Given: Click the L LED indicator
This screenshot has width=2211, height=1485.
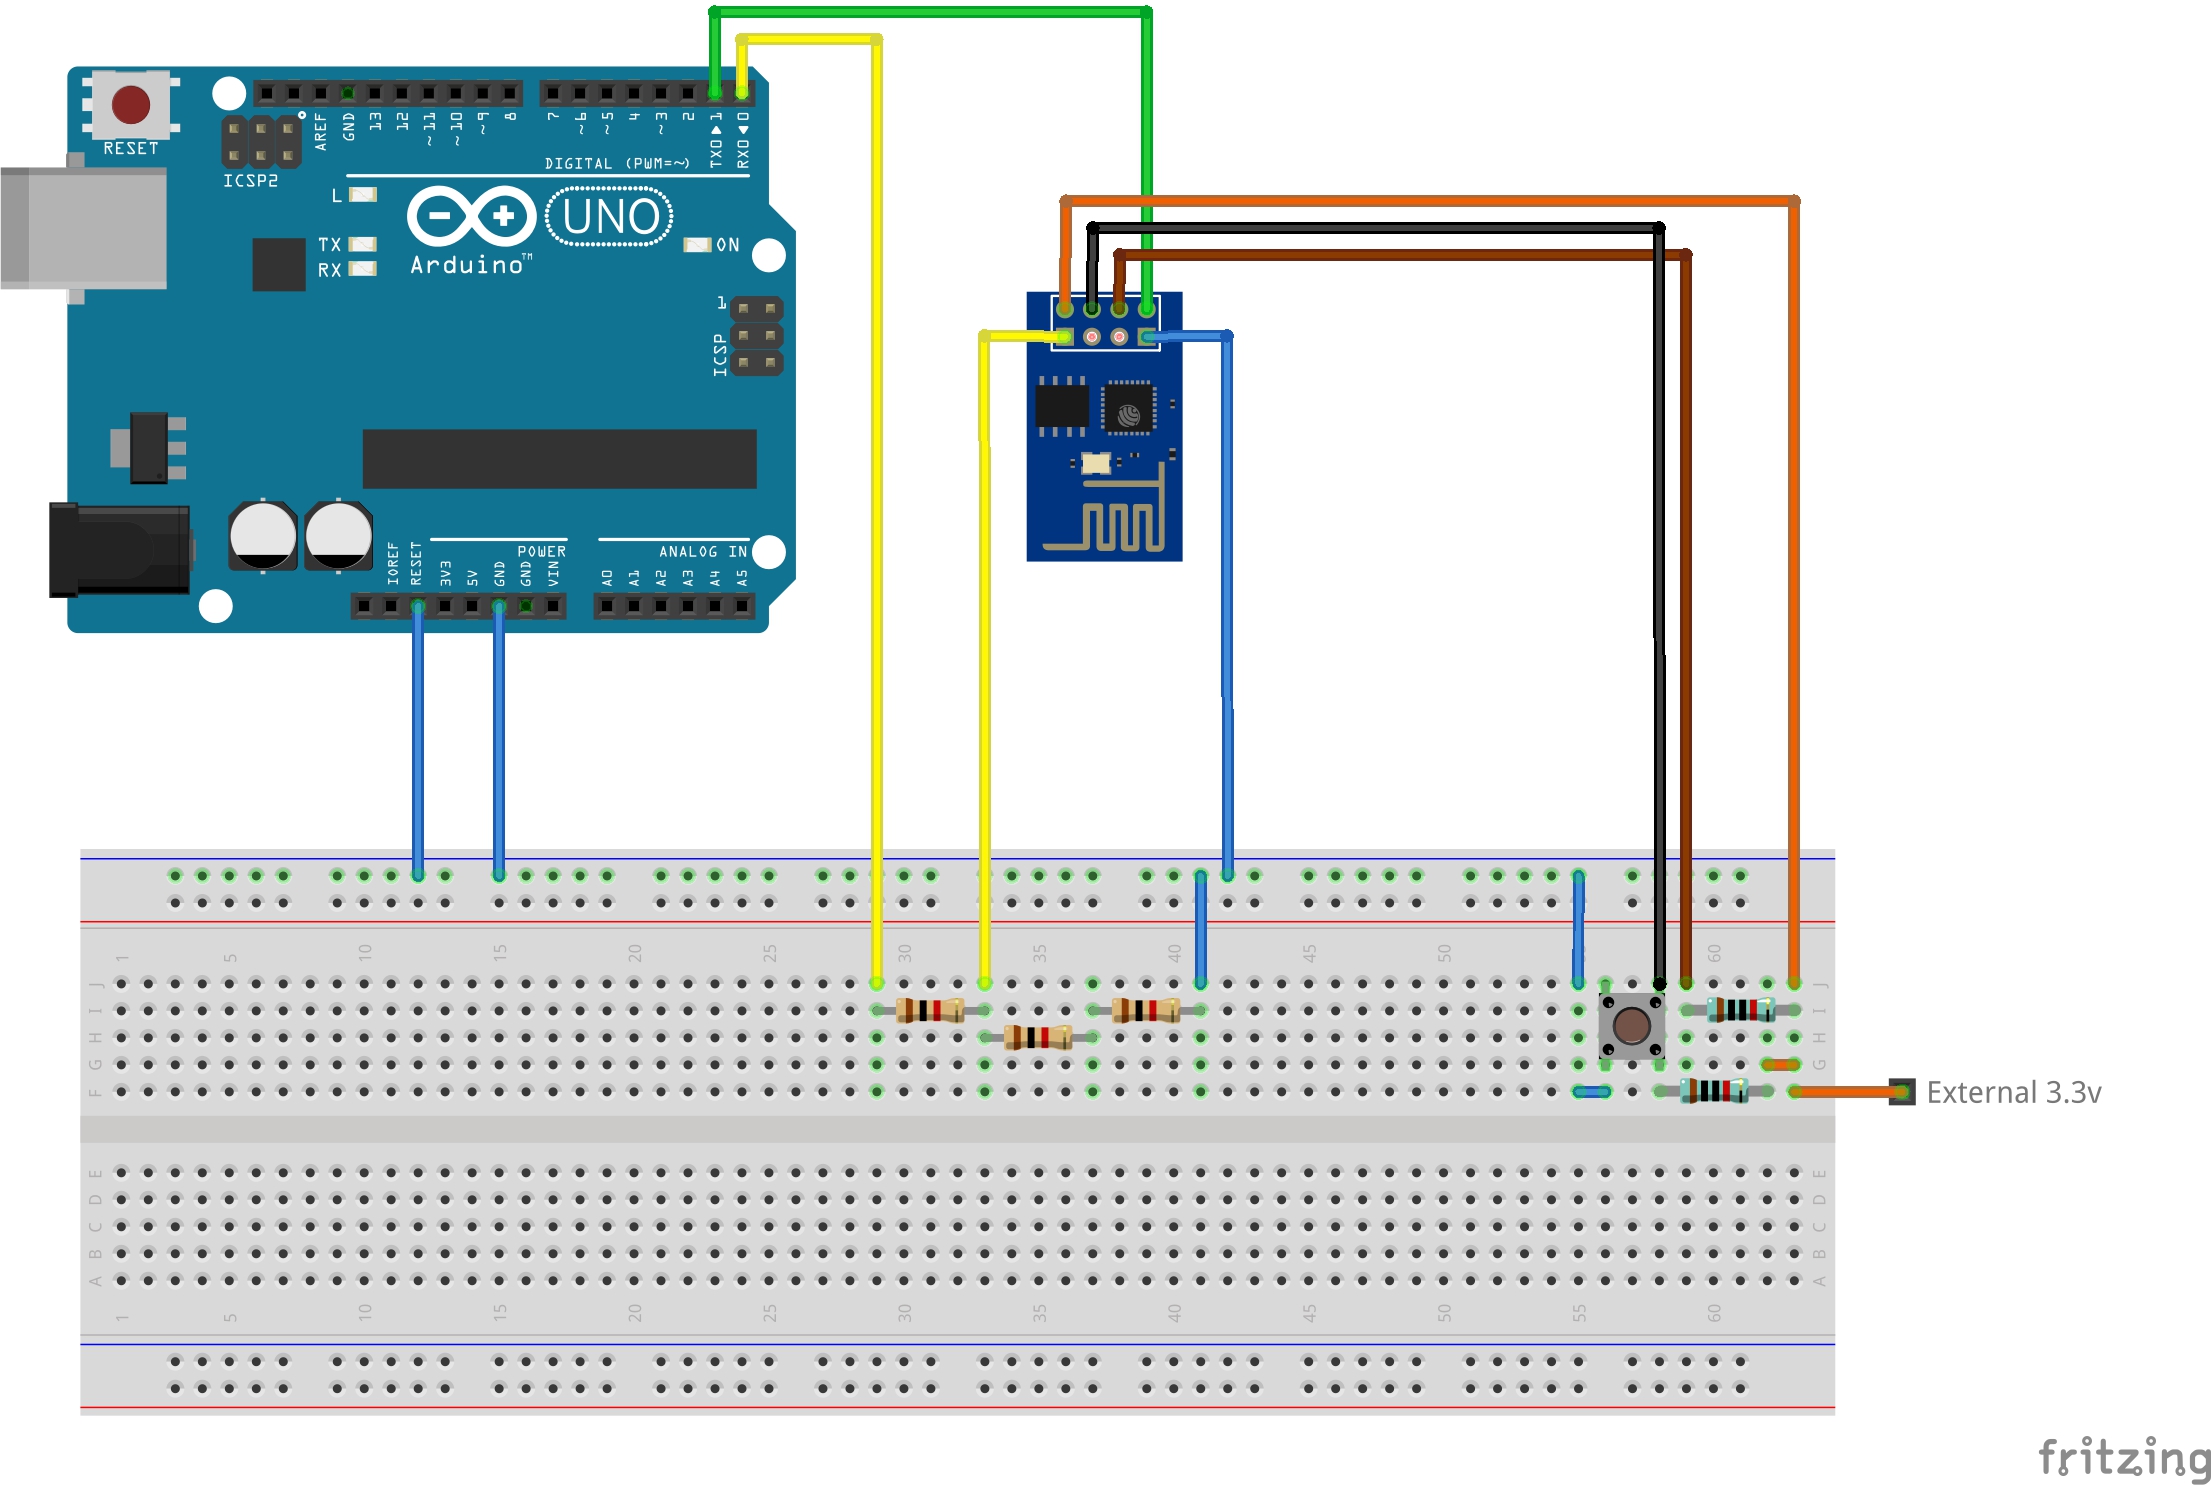Looking at the screenshot, I should tap(362, 195).
